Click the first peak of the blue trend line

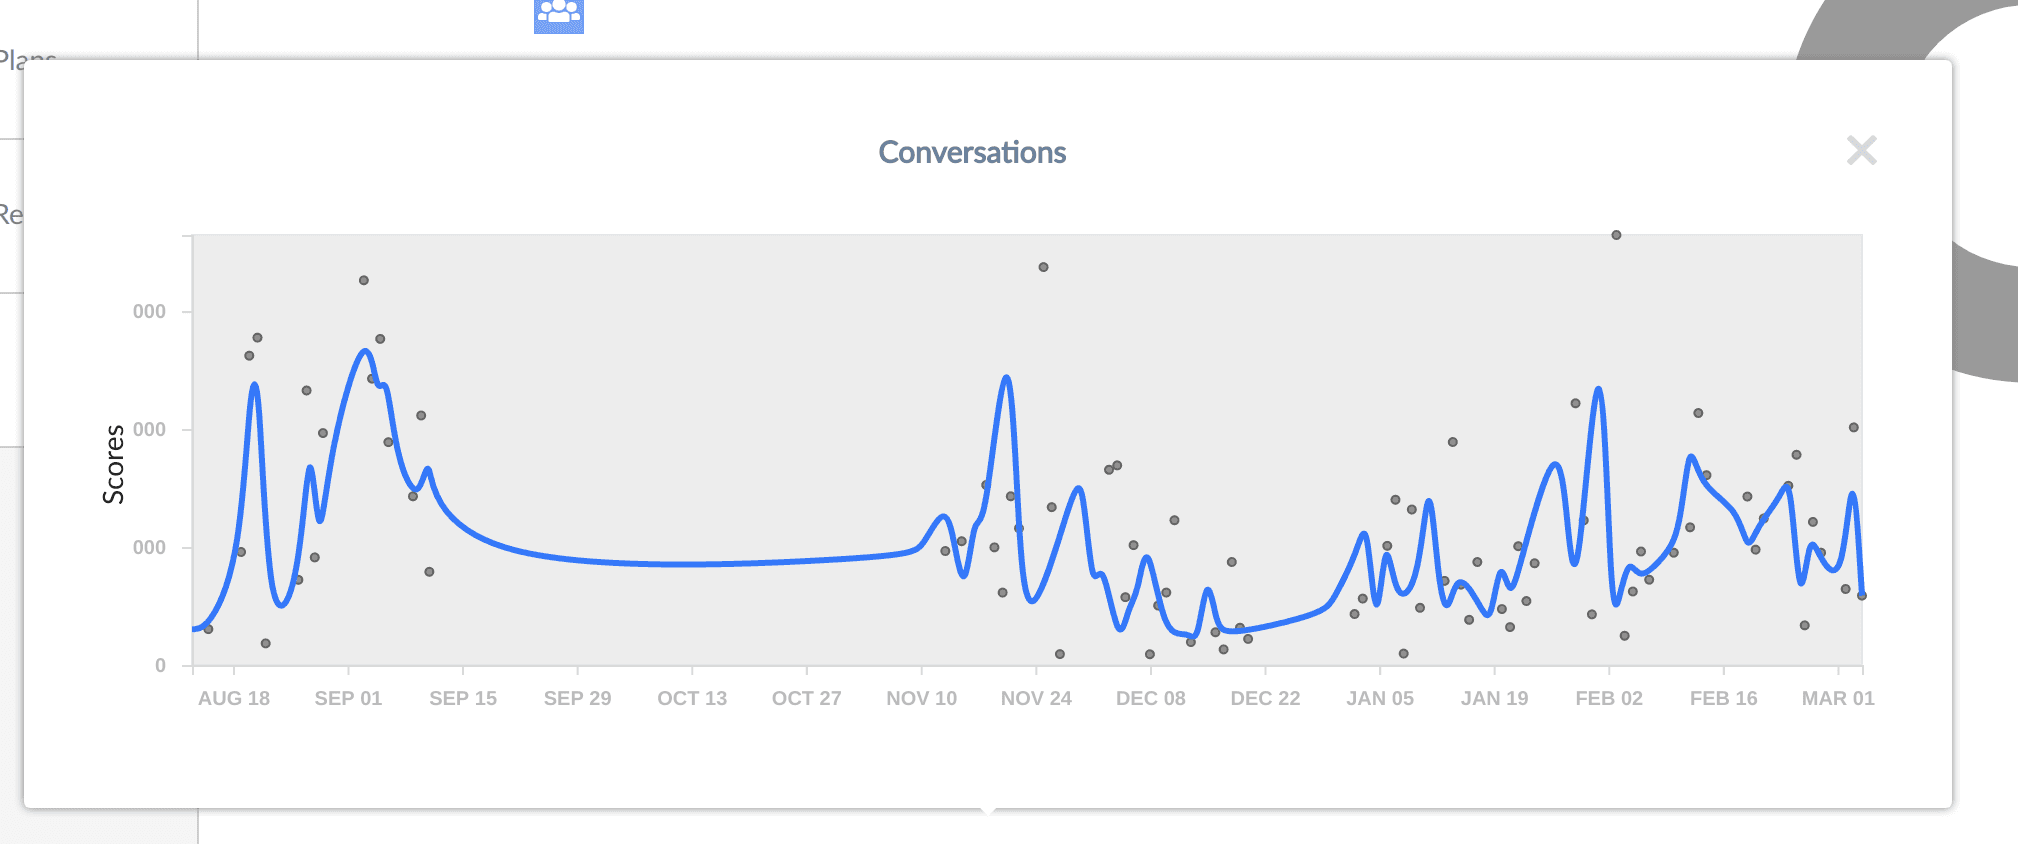(x=255, y=384)
